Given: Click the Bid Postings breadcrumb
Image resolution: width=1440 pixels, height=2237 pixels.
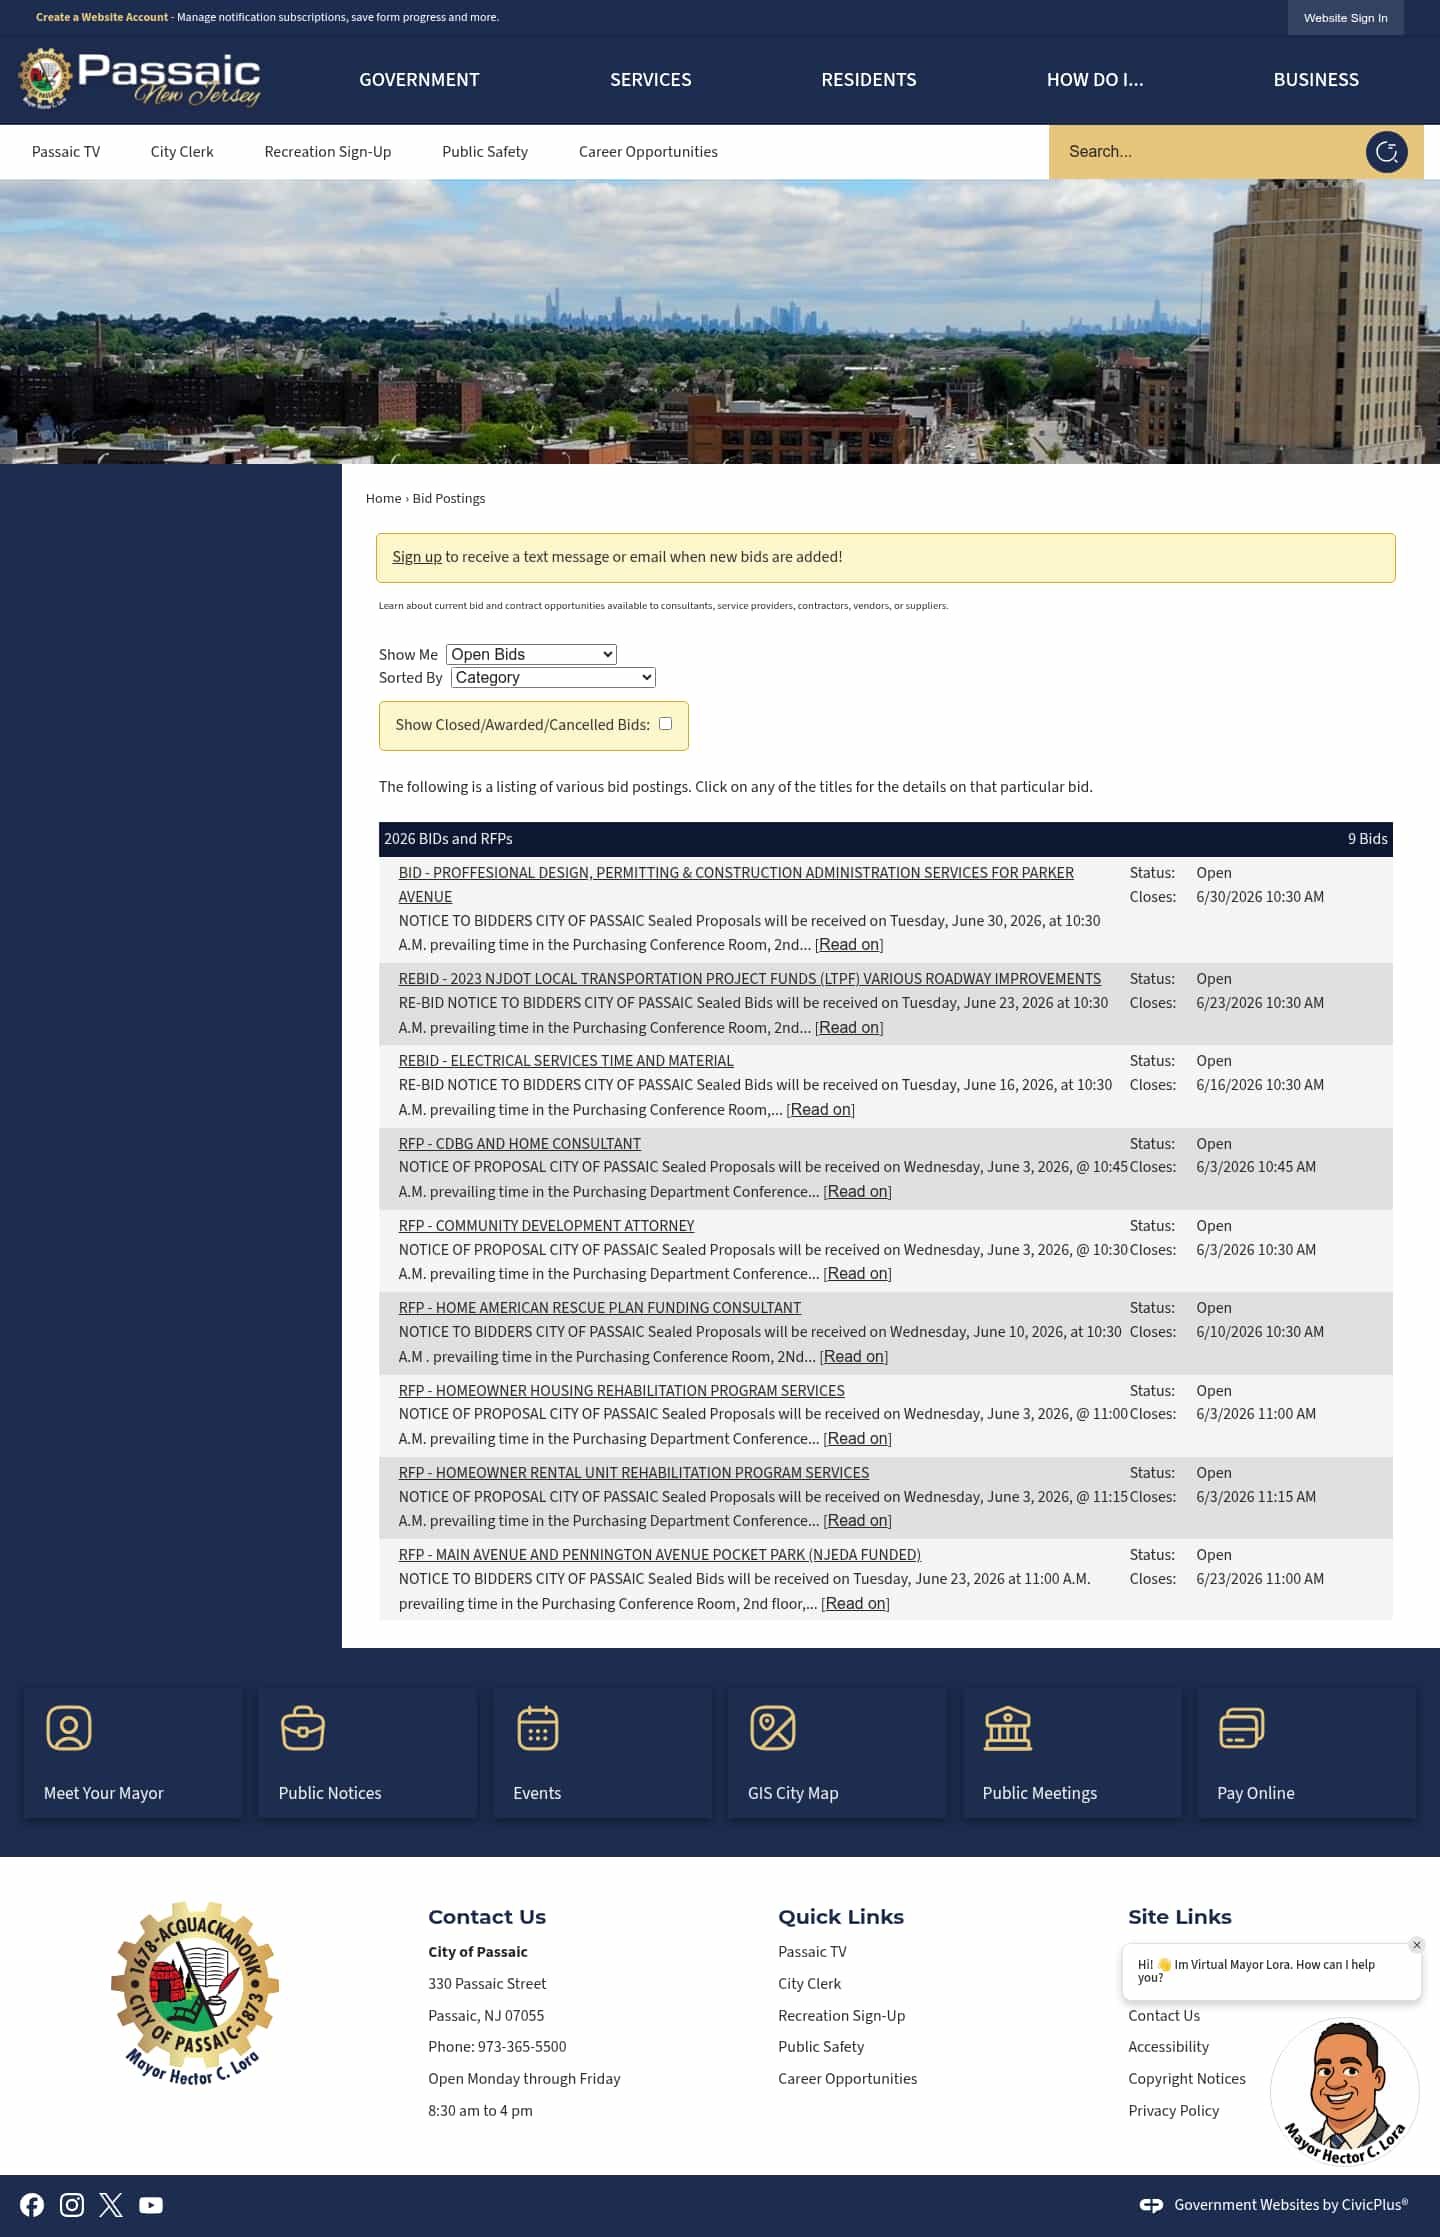Looking at the screenshot, I should (449, 498).
